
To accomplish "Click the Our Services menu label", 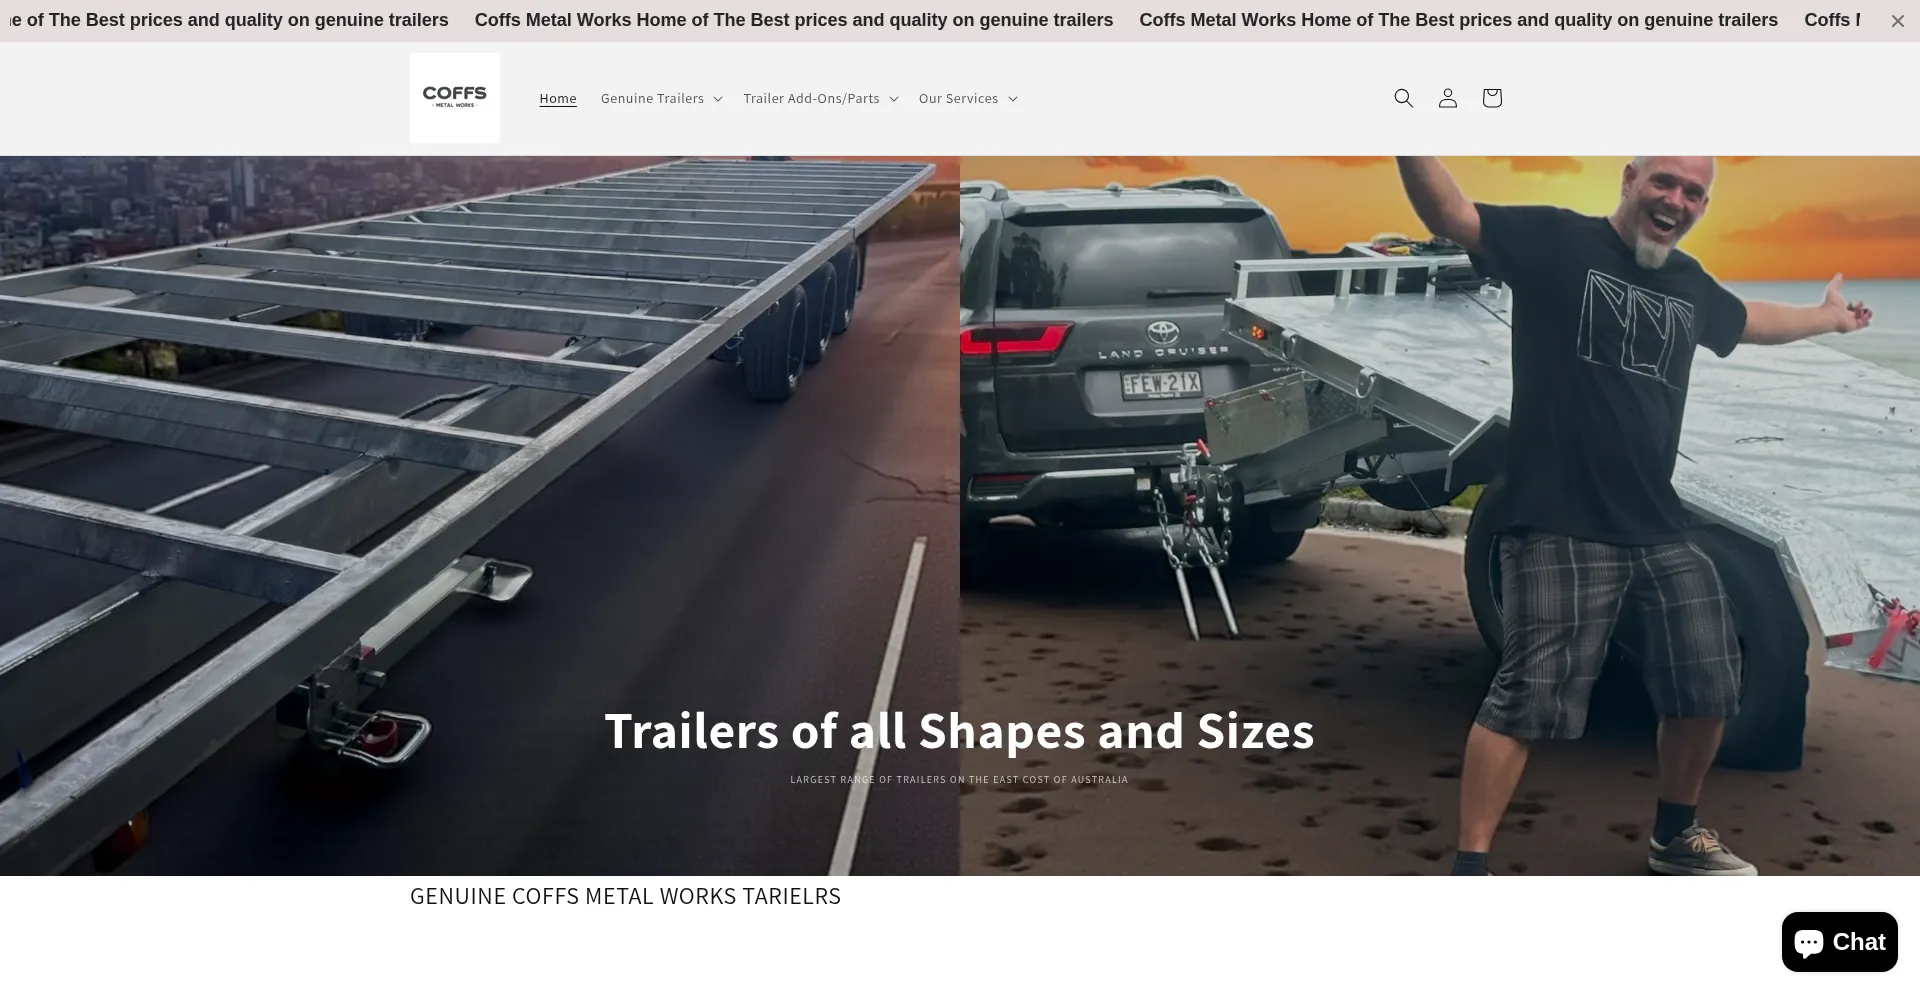I will pyautogui.click(x=958, y=98).
